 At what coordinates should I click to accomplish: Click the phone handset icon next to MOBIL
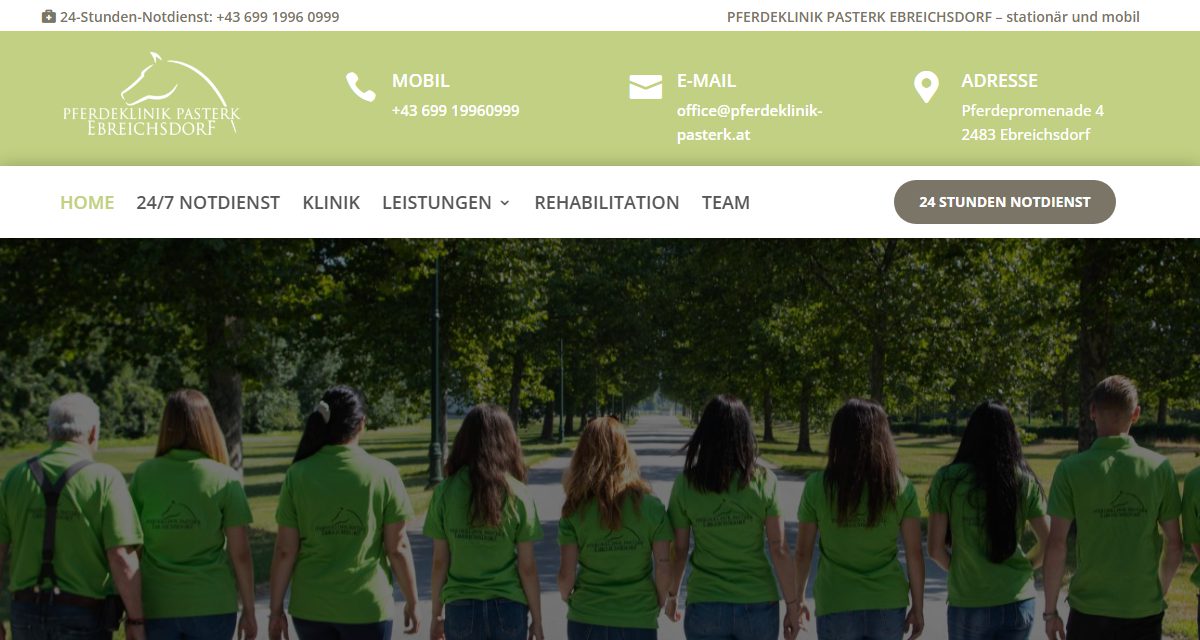361,87
